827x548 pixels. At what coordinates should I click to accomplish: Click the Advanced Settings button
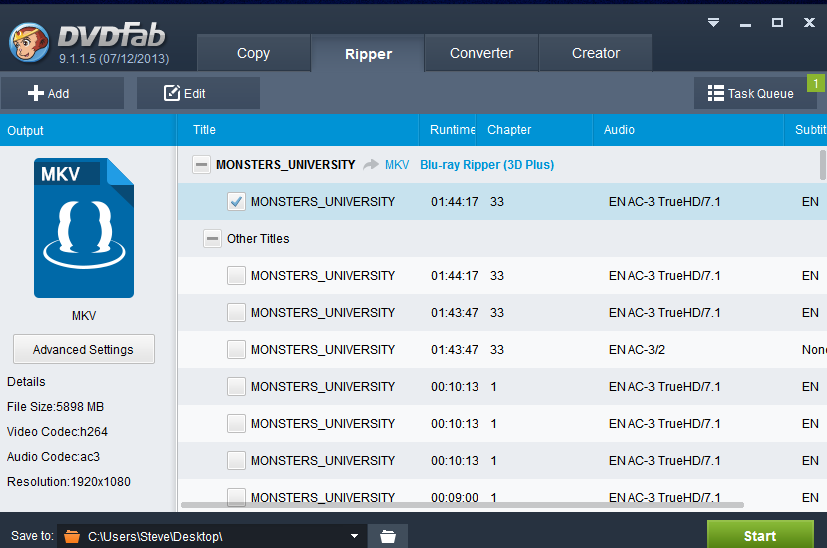pyautogui.click(x=84, y=350)
